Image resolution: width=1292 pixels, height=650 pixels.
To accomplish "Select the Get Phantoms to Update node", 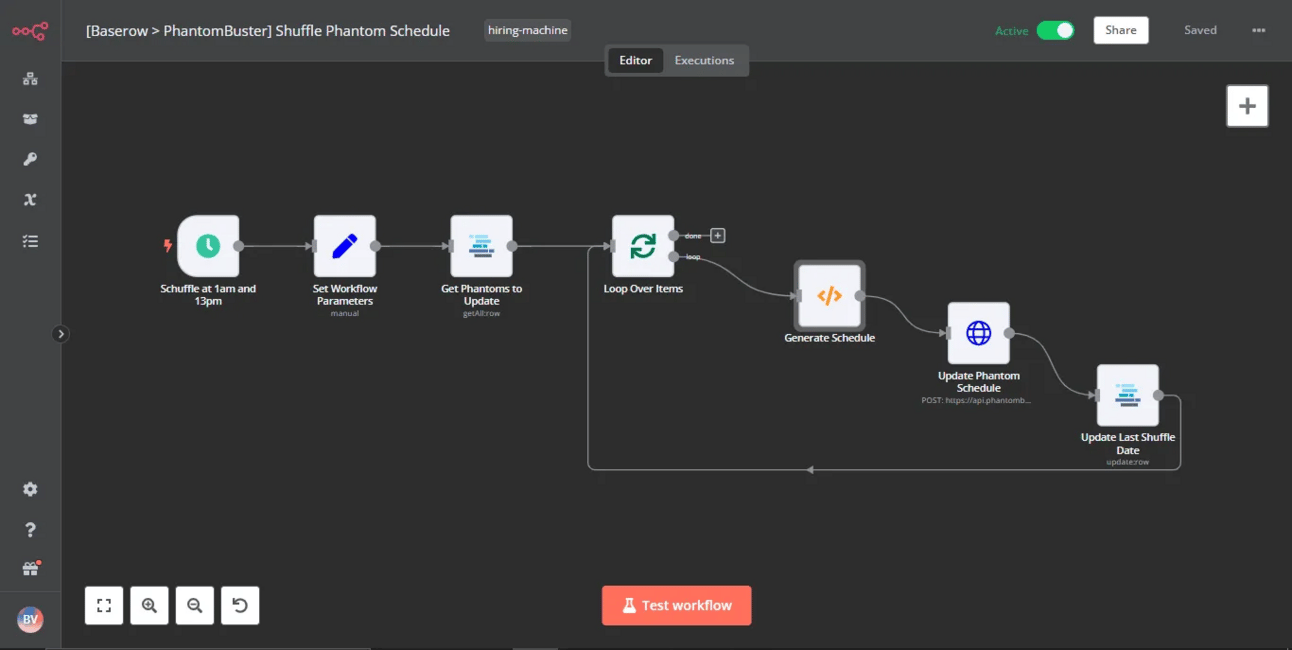I will tap(482, 246).
